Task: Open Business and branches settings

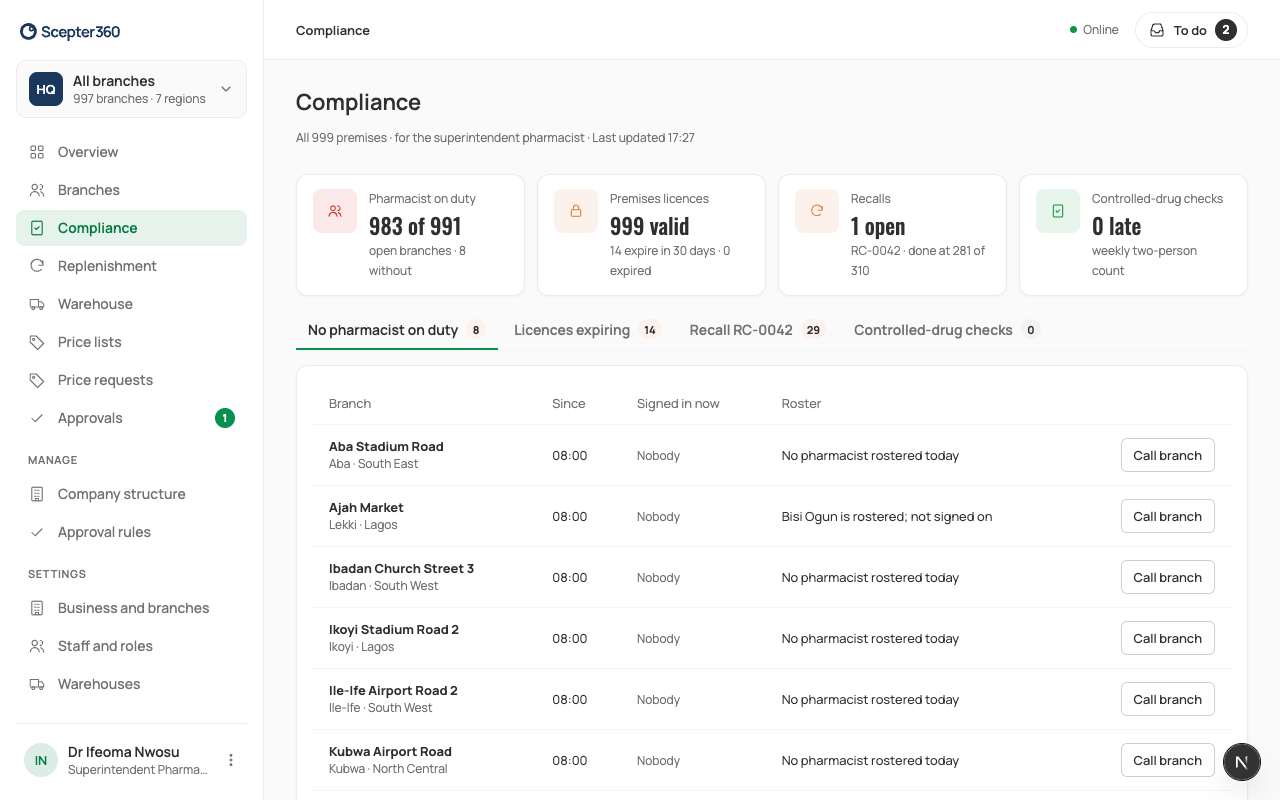Action: (x=131, y=608)
